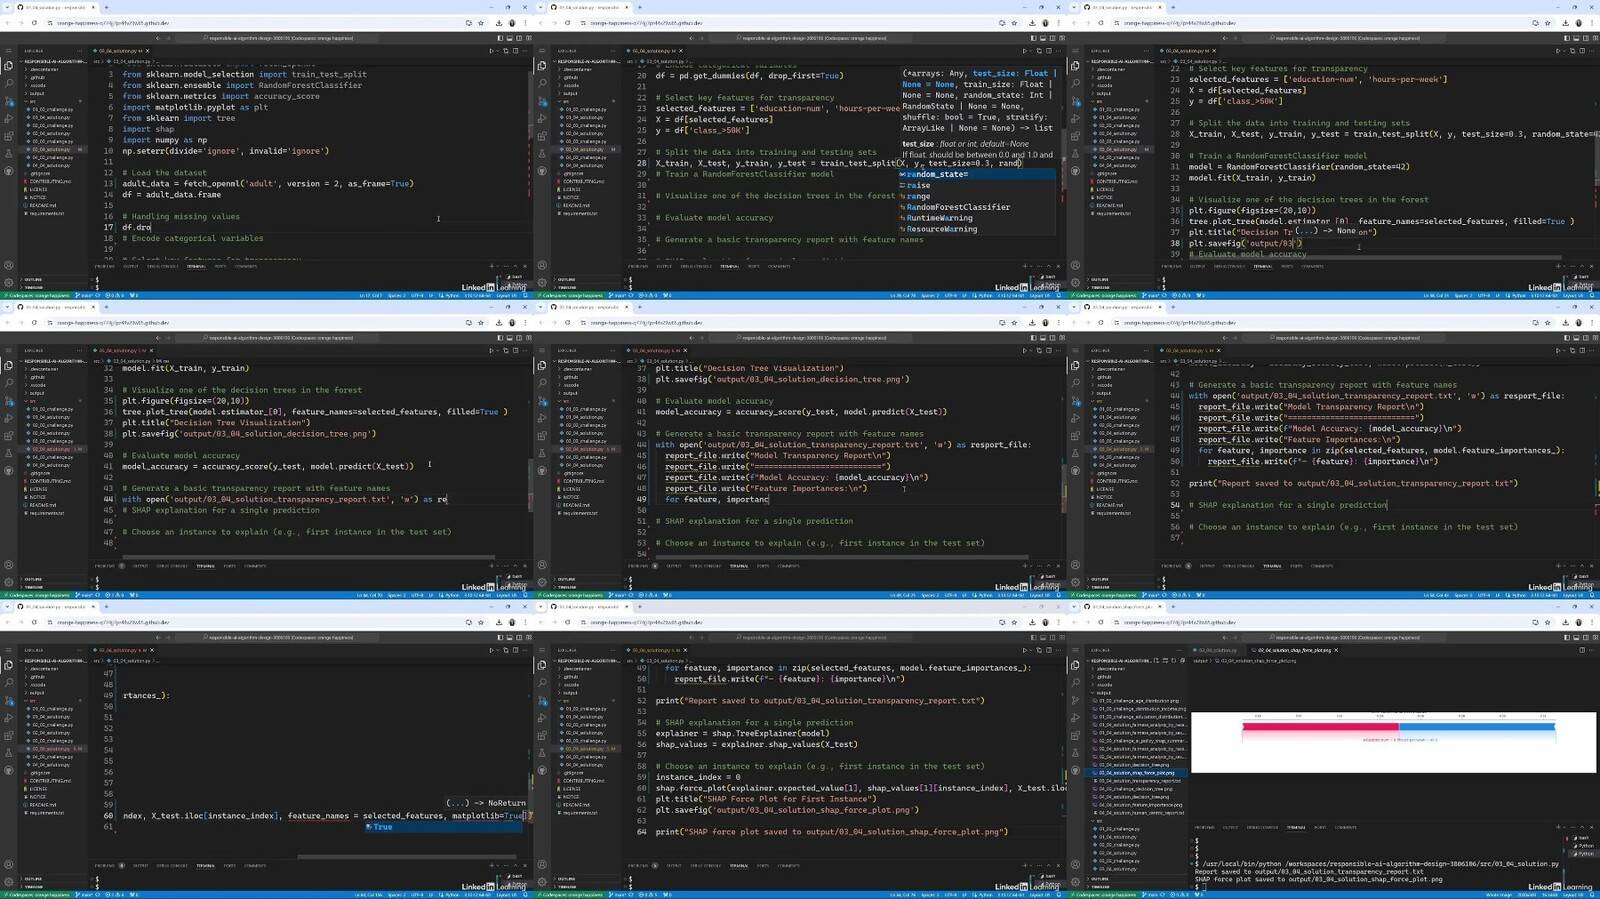Toggle secondary sidebar in the frame starting at line 32

519,338
